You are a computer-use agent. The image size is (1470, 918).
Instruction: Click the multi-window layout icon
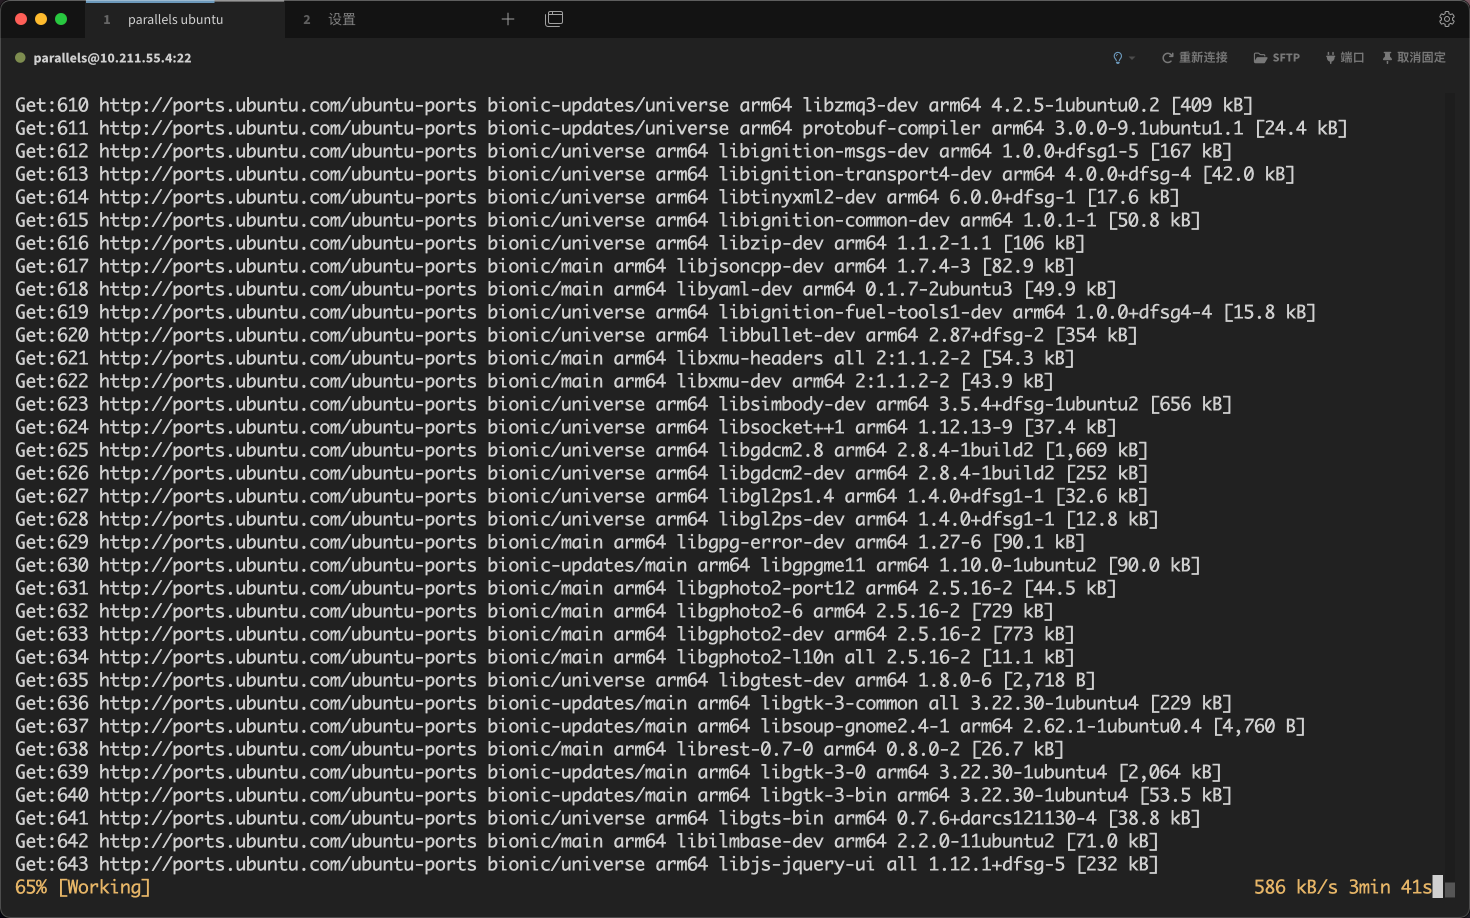[x=554, y=19]
